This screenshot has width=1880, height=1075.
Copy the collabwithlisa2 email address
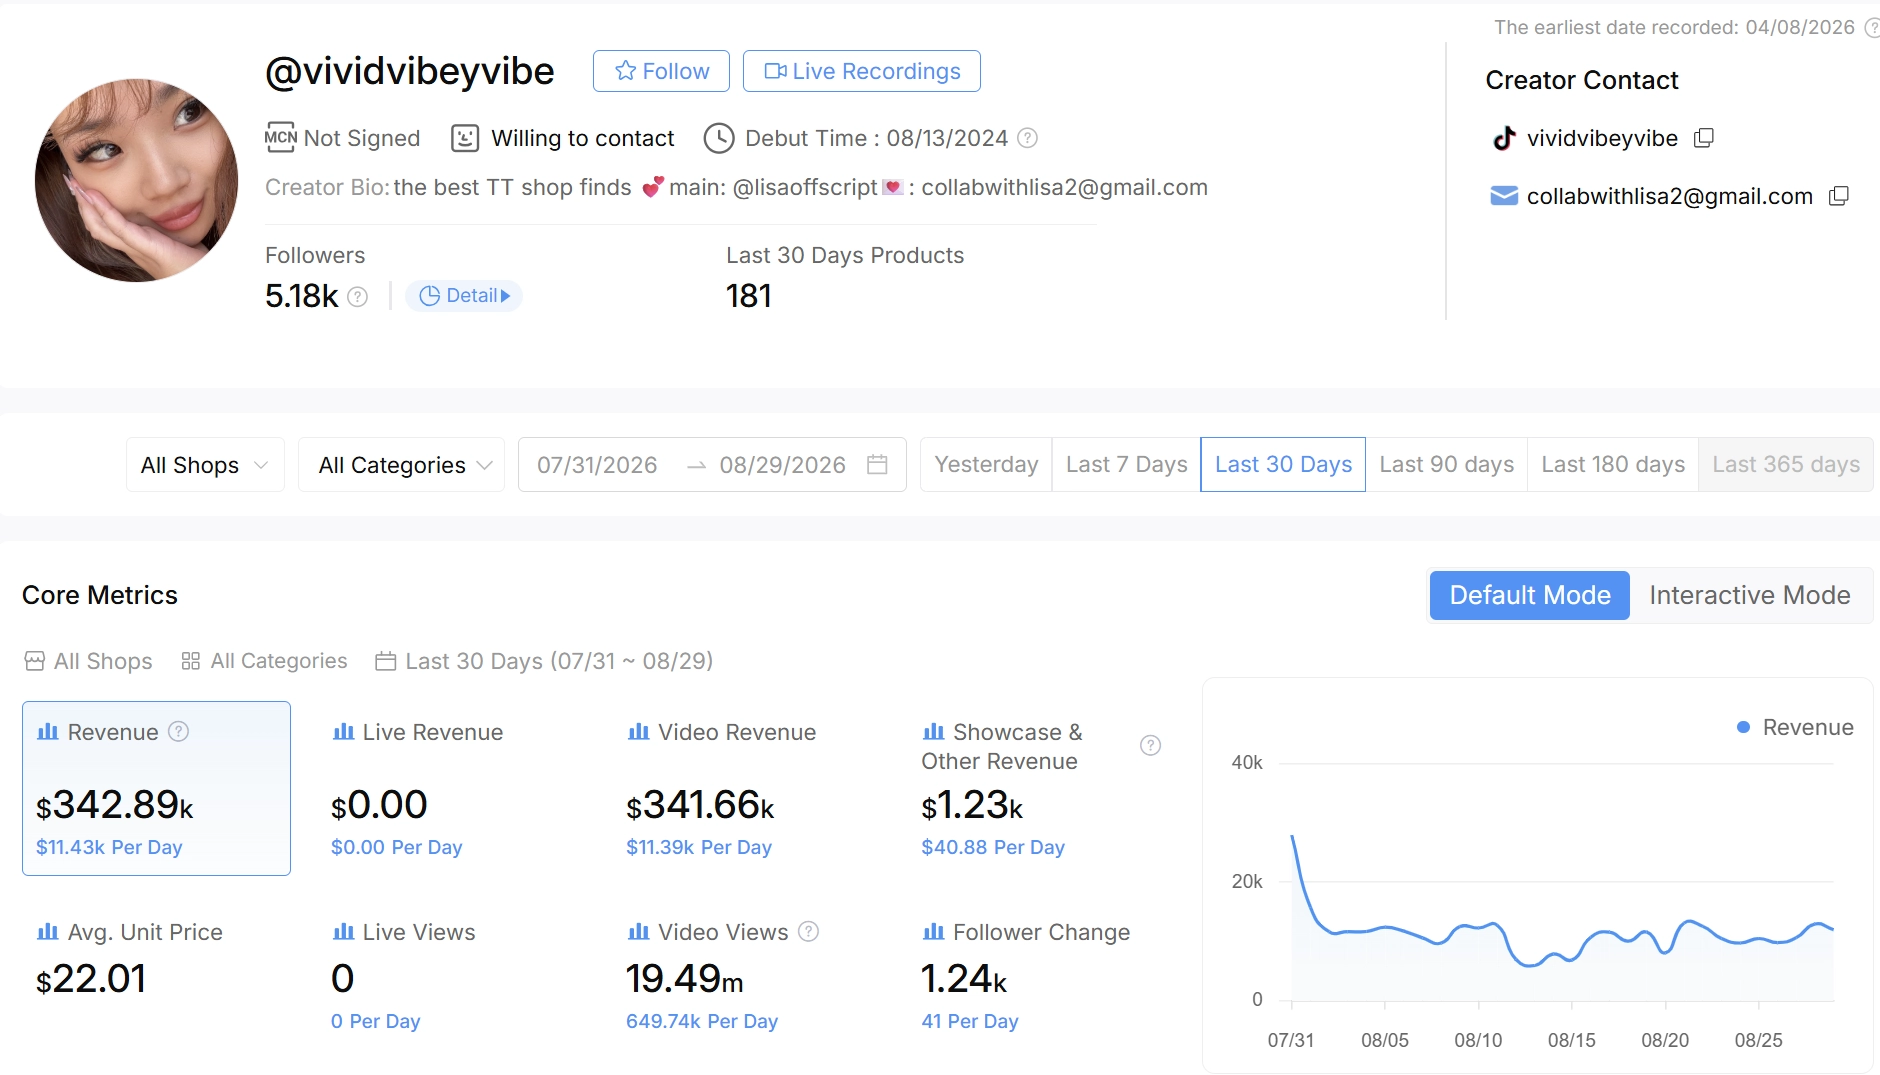(1838, 196)
